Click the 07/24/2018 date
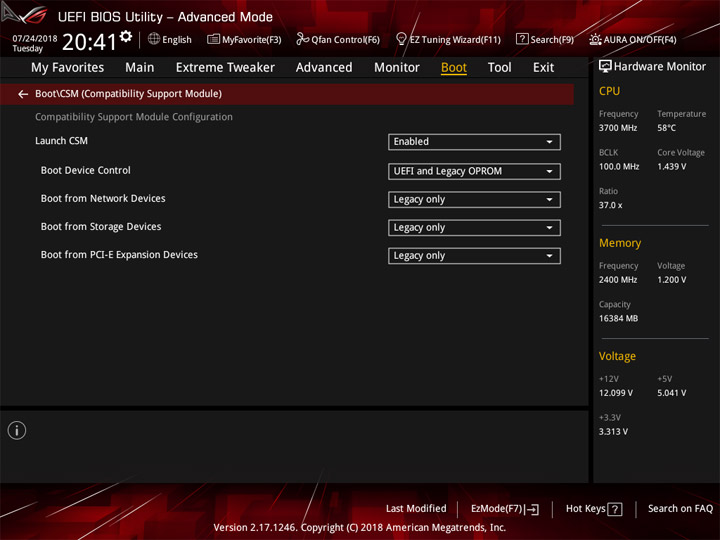Viewport: 720px width, 540px height. click(x=35, y=39)
